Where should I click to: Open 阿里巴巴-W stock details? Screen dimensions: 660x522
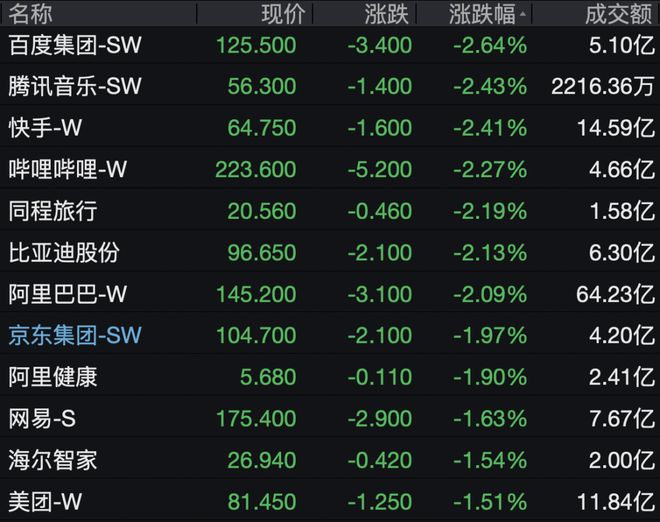coord(67,294)
